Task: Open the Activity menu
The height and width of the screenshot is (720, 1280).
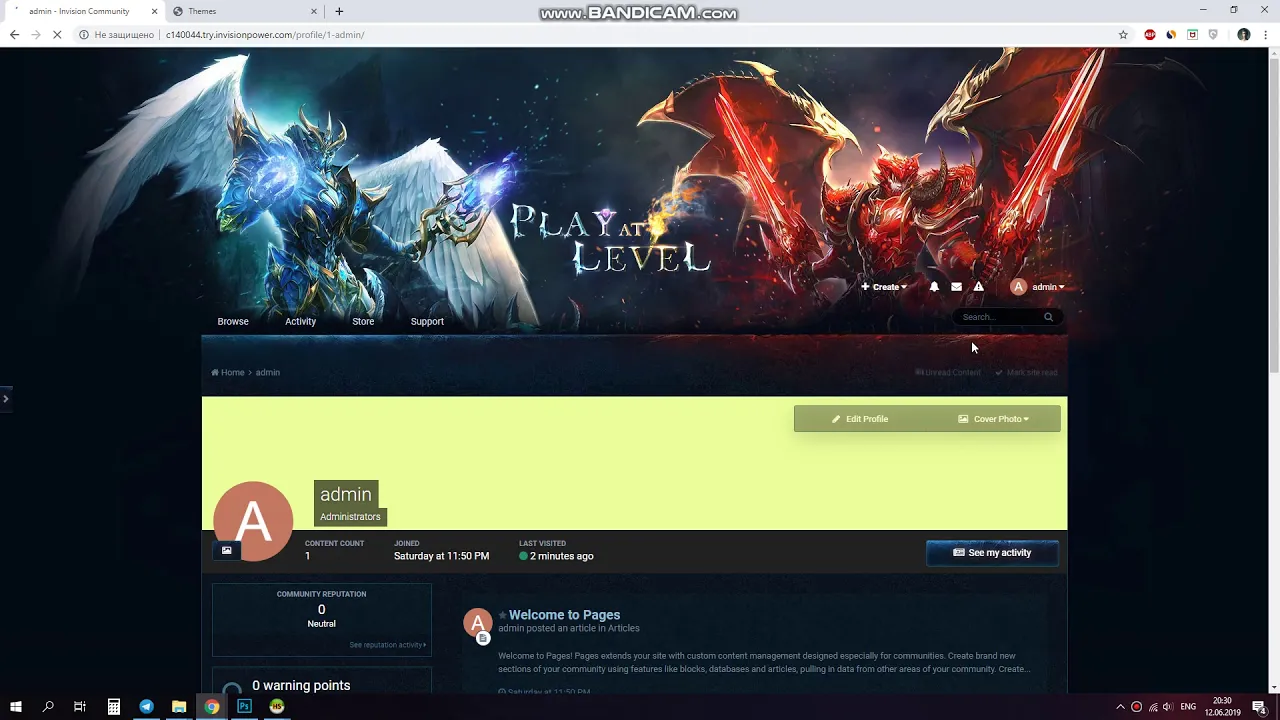Action: tap(300, 321)
